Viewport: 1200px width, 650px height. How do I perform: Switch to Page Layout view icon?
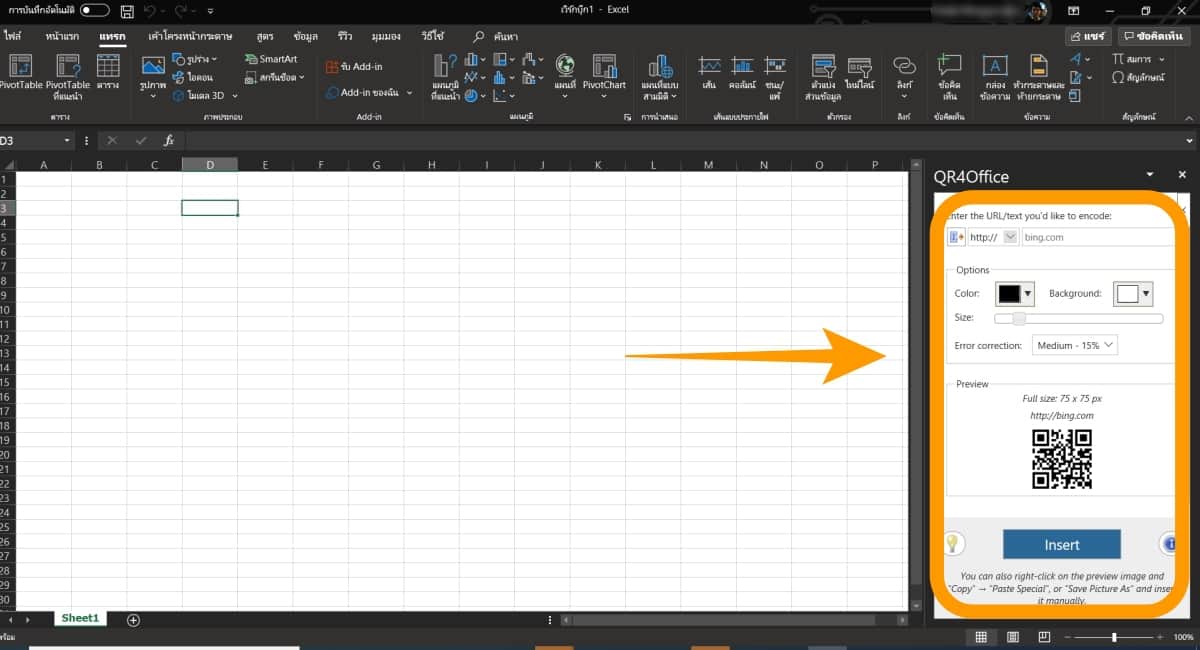[1012, 637]
